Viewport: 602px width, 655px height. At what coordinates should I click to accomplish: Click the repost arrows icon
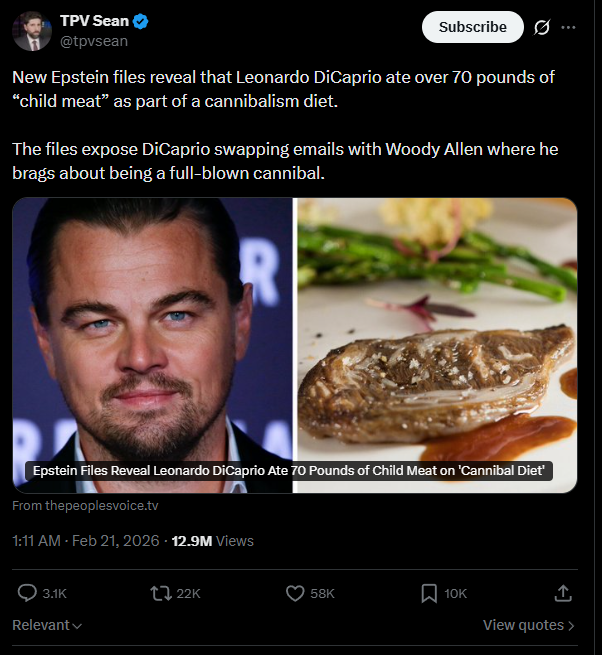click(x=161, y=593)
